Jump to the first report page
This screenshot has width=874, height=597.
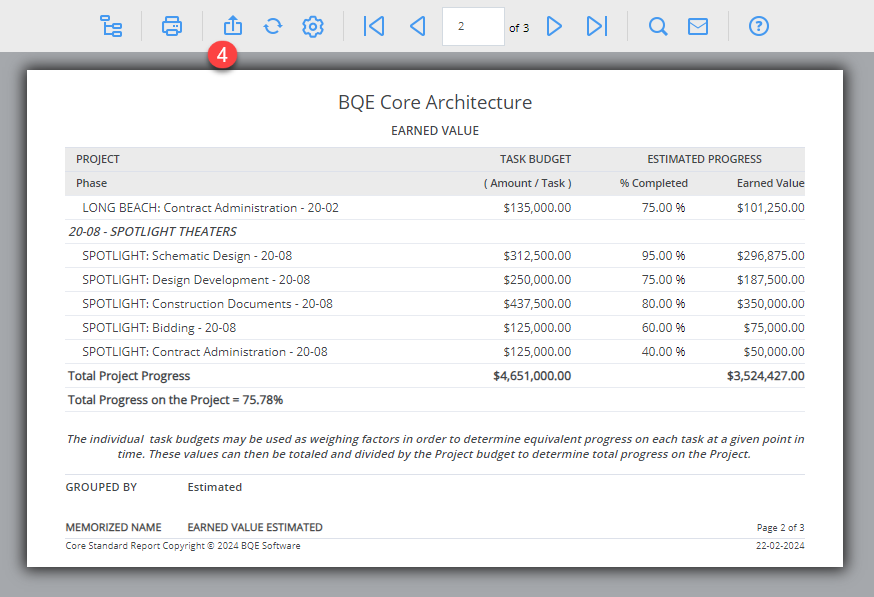(x=373, y=26)
